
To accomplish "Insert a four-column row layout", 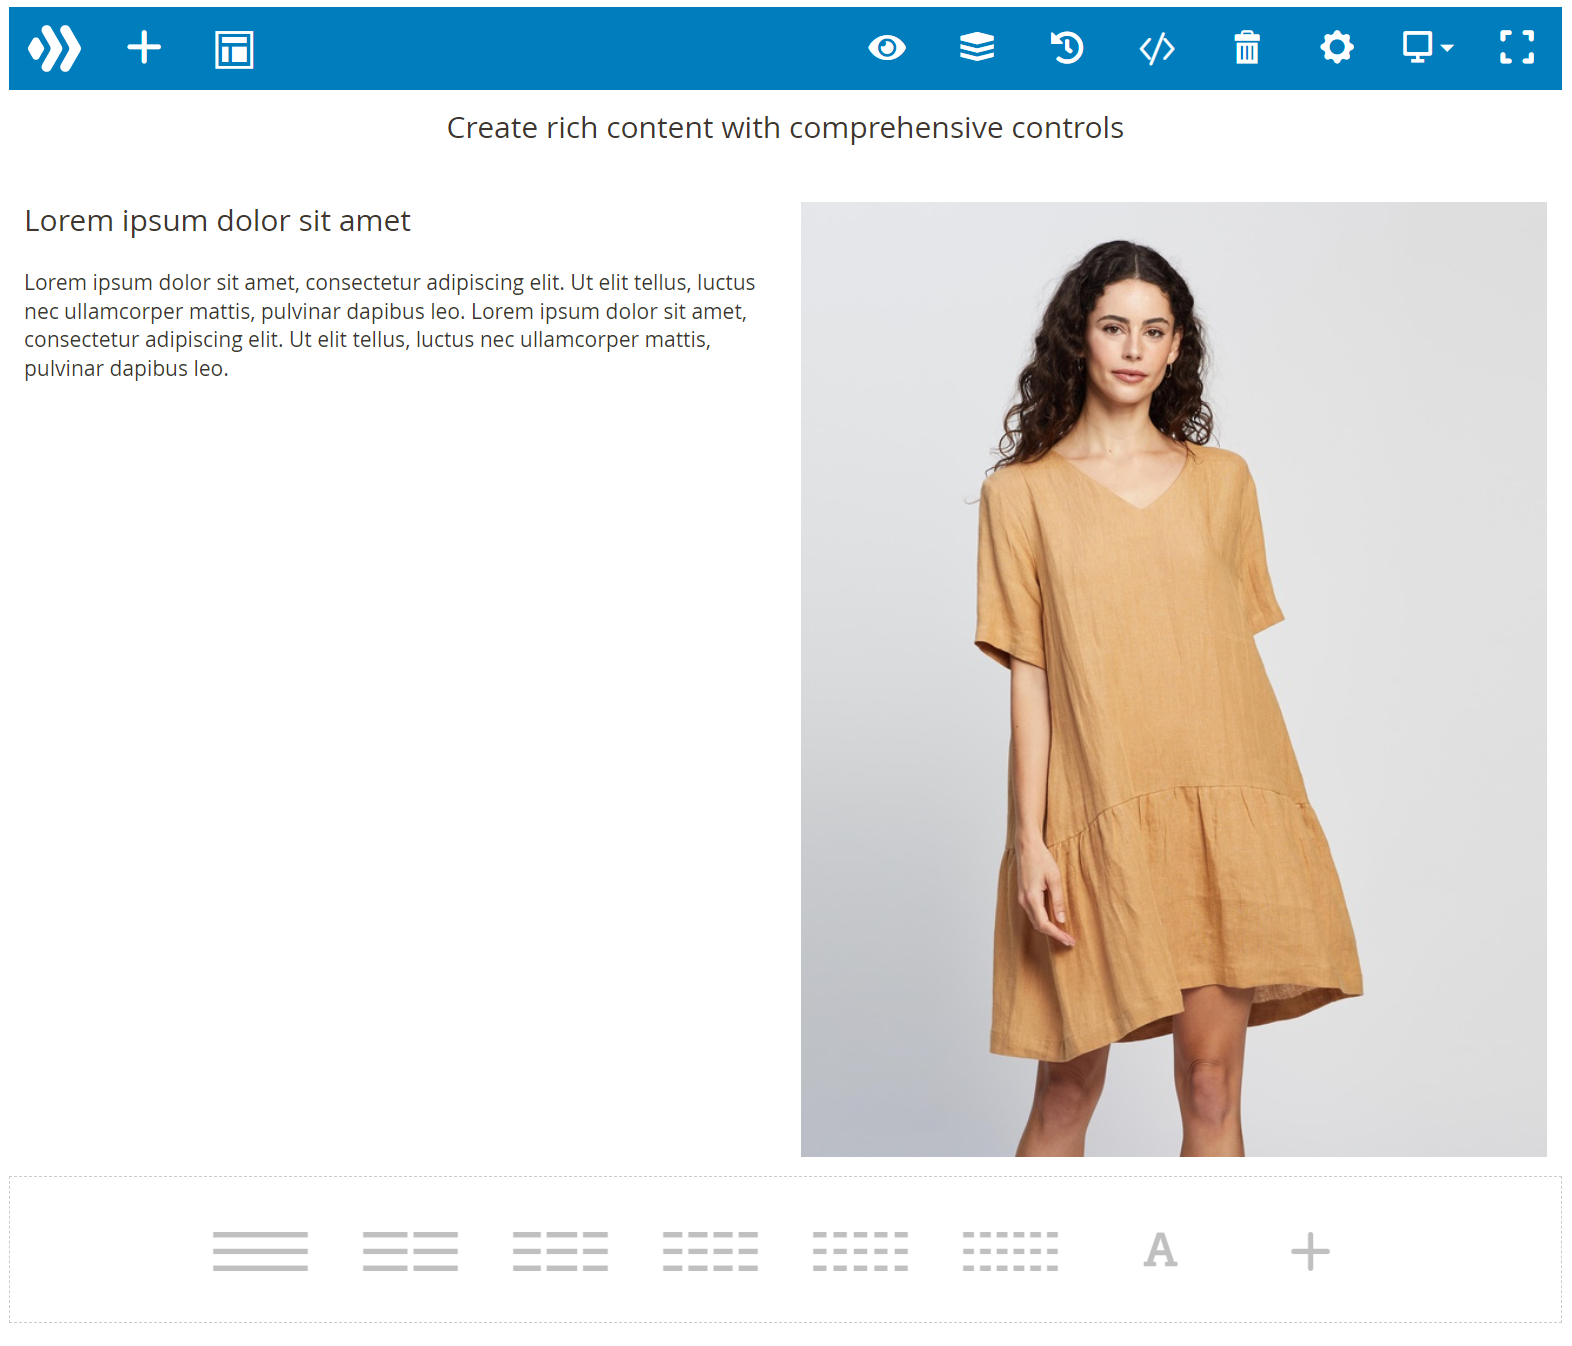I will tap(710, 1251).
